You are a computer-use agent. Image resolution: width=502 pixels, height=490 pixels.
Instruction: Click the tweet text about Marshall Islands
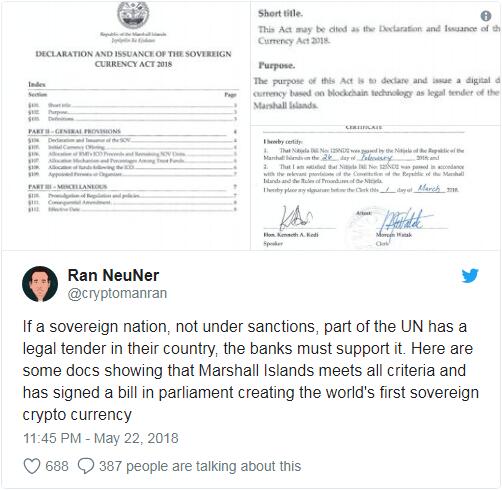pyautogui.click(x=251, y=370)
